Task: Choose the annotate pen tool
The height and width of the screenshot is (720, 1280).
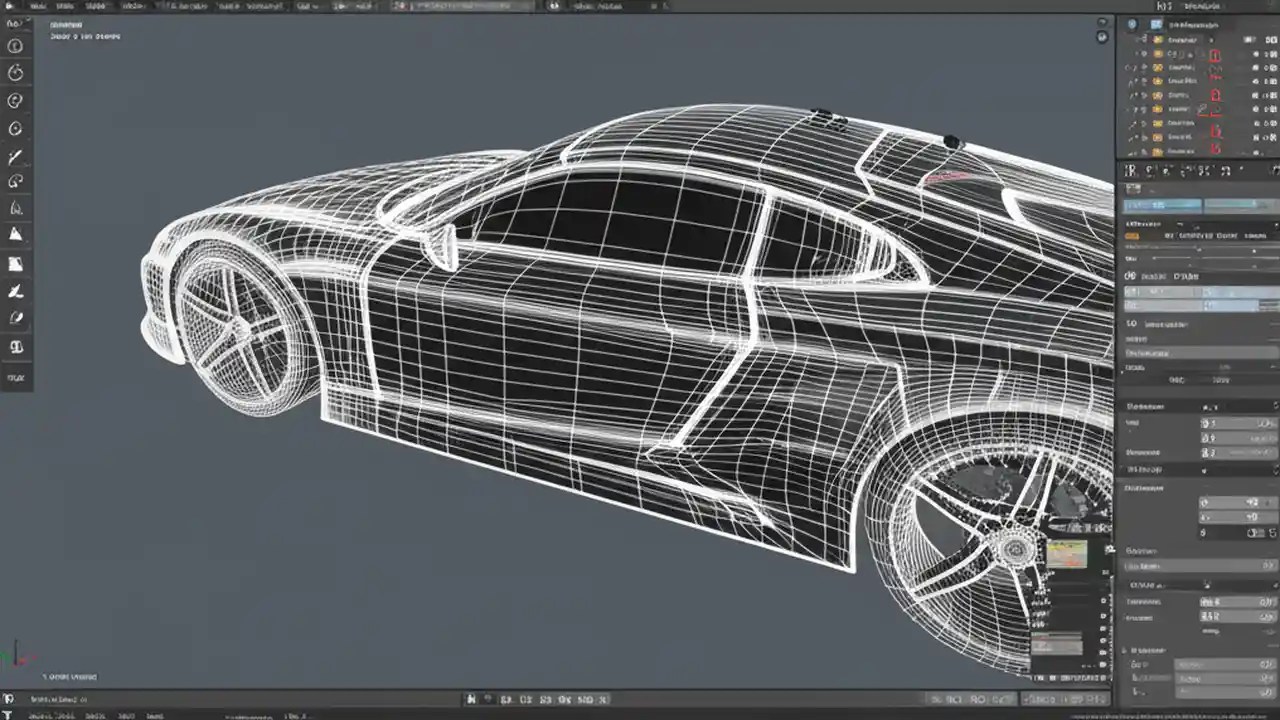Action: [15, 155]
